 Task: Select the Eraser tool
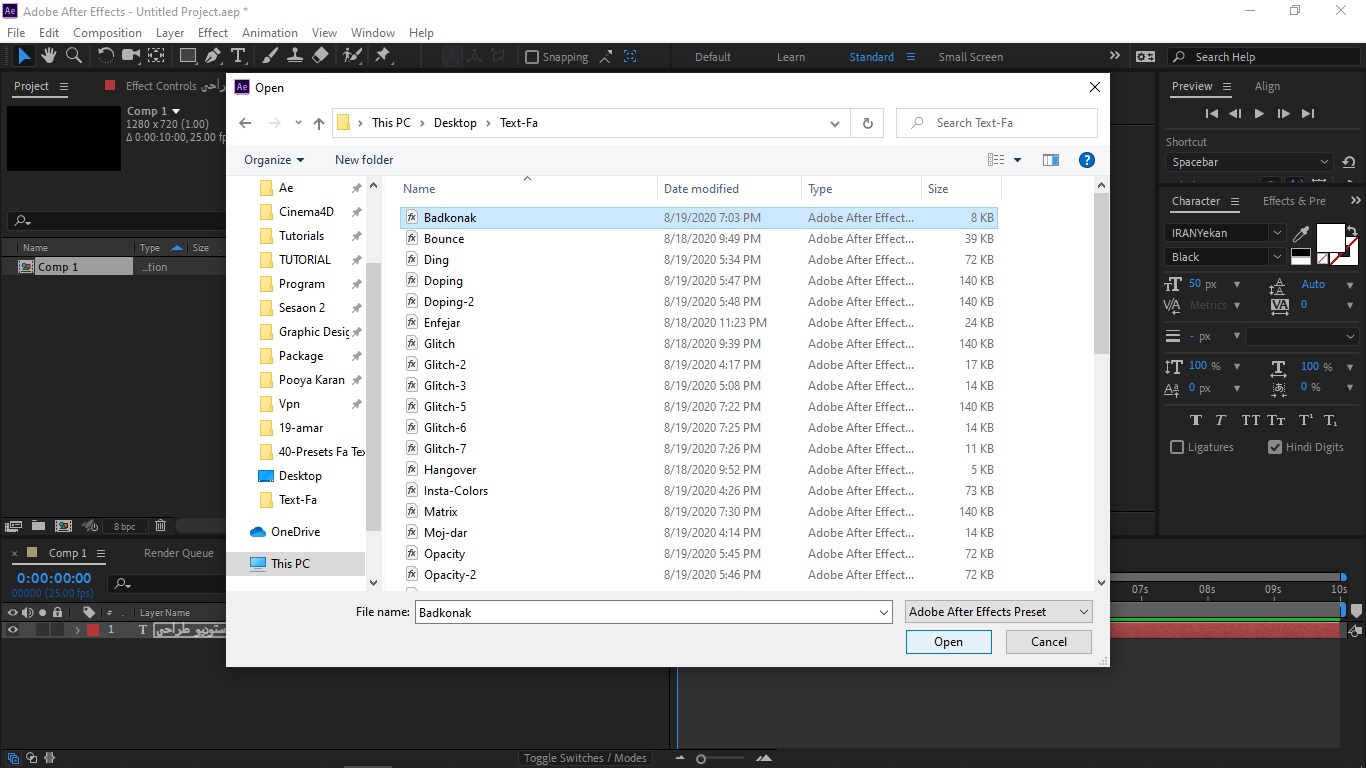(x=320, y=56)
